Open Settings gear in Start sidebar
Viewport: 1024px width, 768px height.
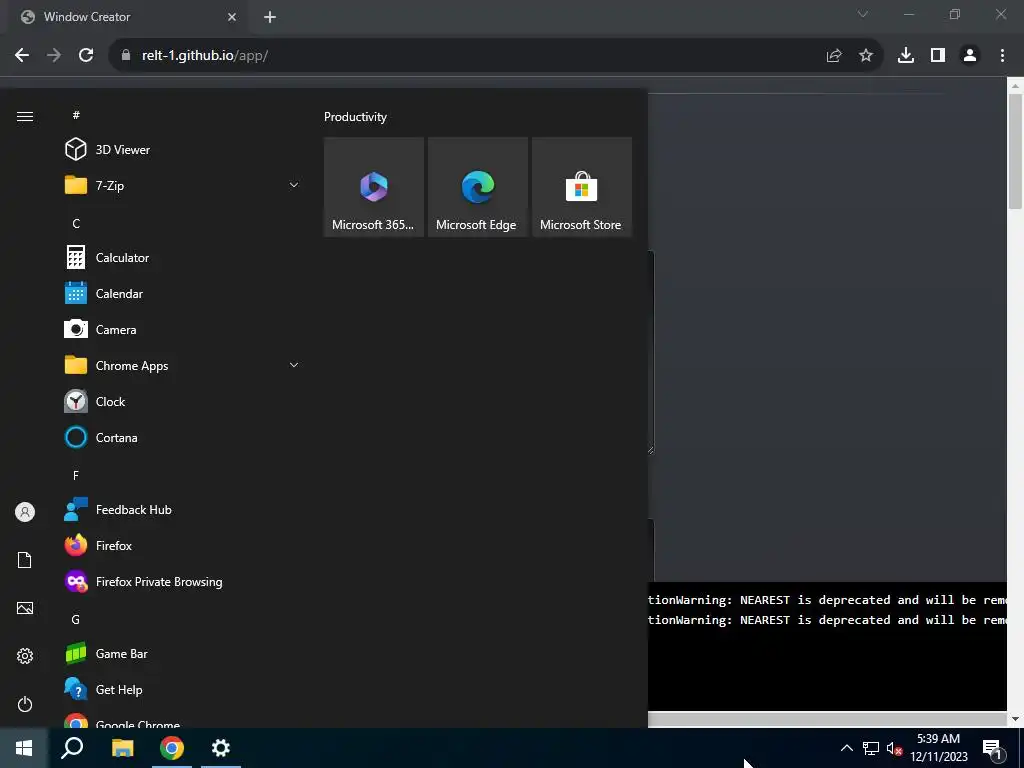click(x=25, y=656)
